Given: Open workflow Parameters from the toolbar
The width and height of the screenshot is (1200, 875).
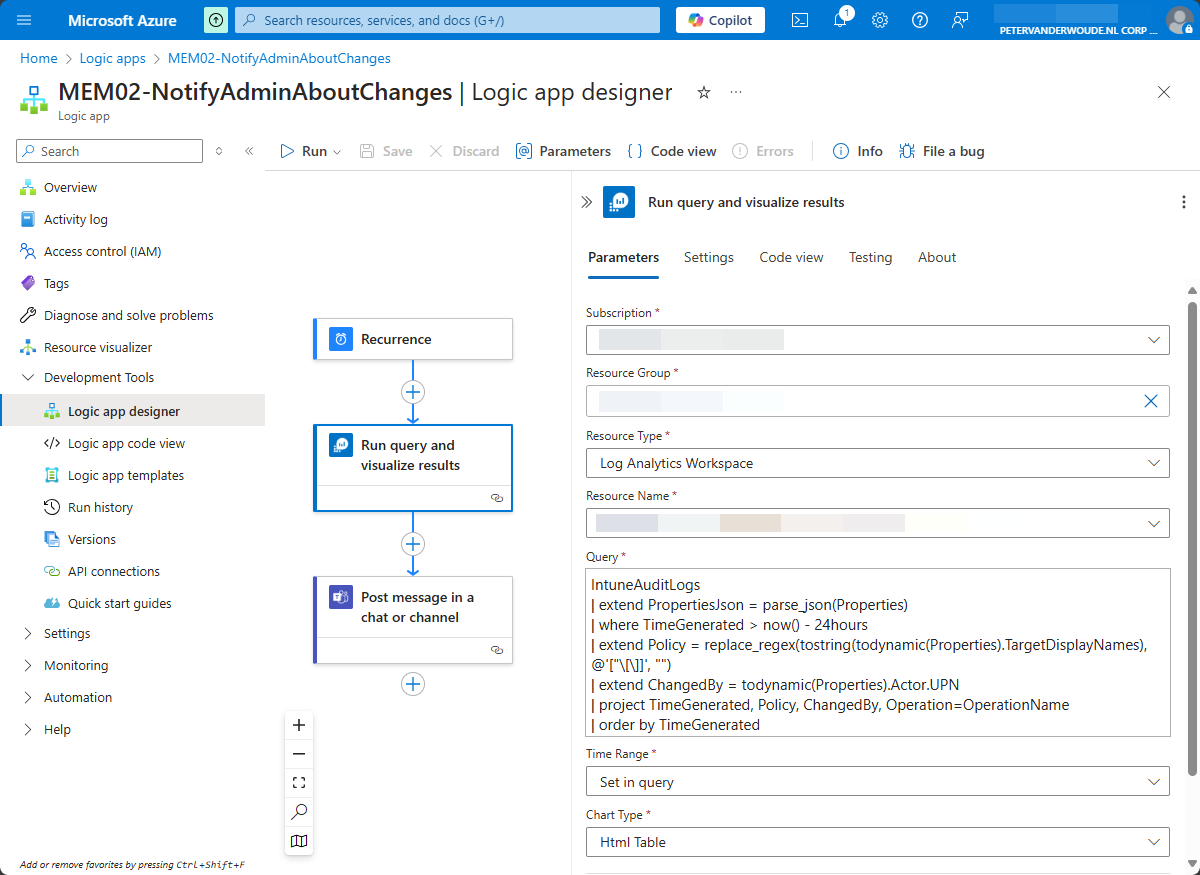Looking at the screenshot, I should tap(563, 151).
